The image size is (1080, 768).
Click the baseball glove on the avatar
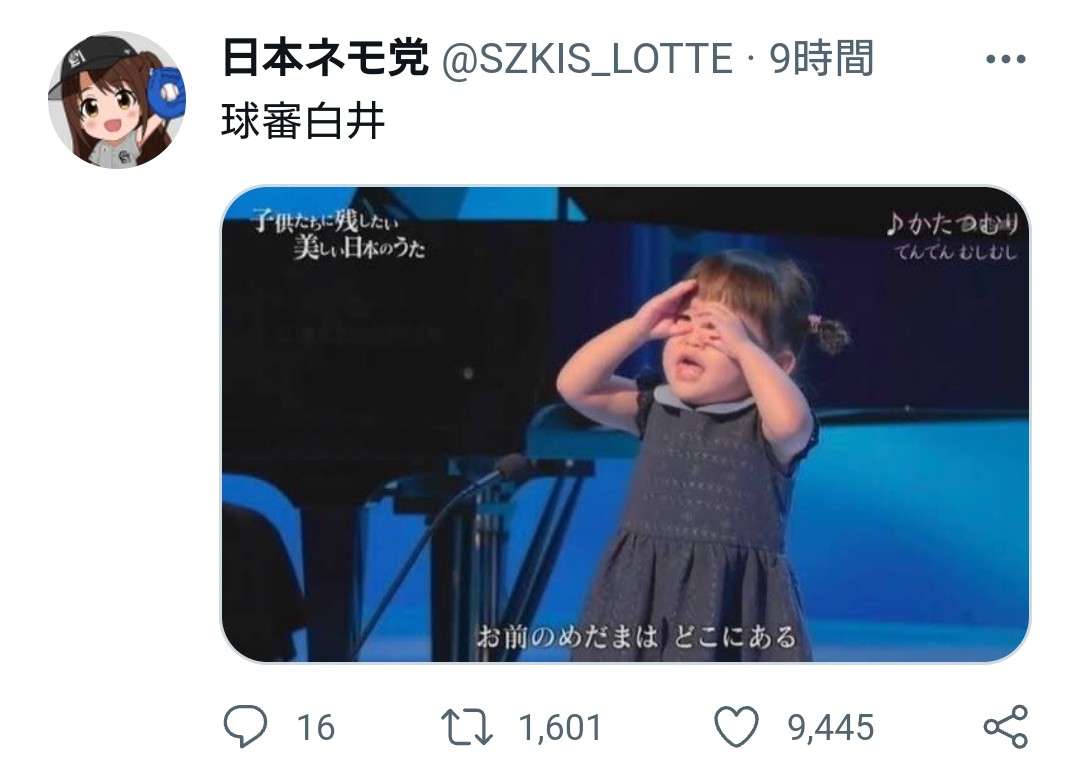[x=167, y=90]
